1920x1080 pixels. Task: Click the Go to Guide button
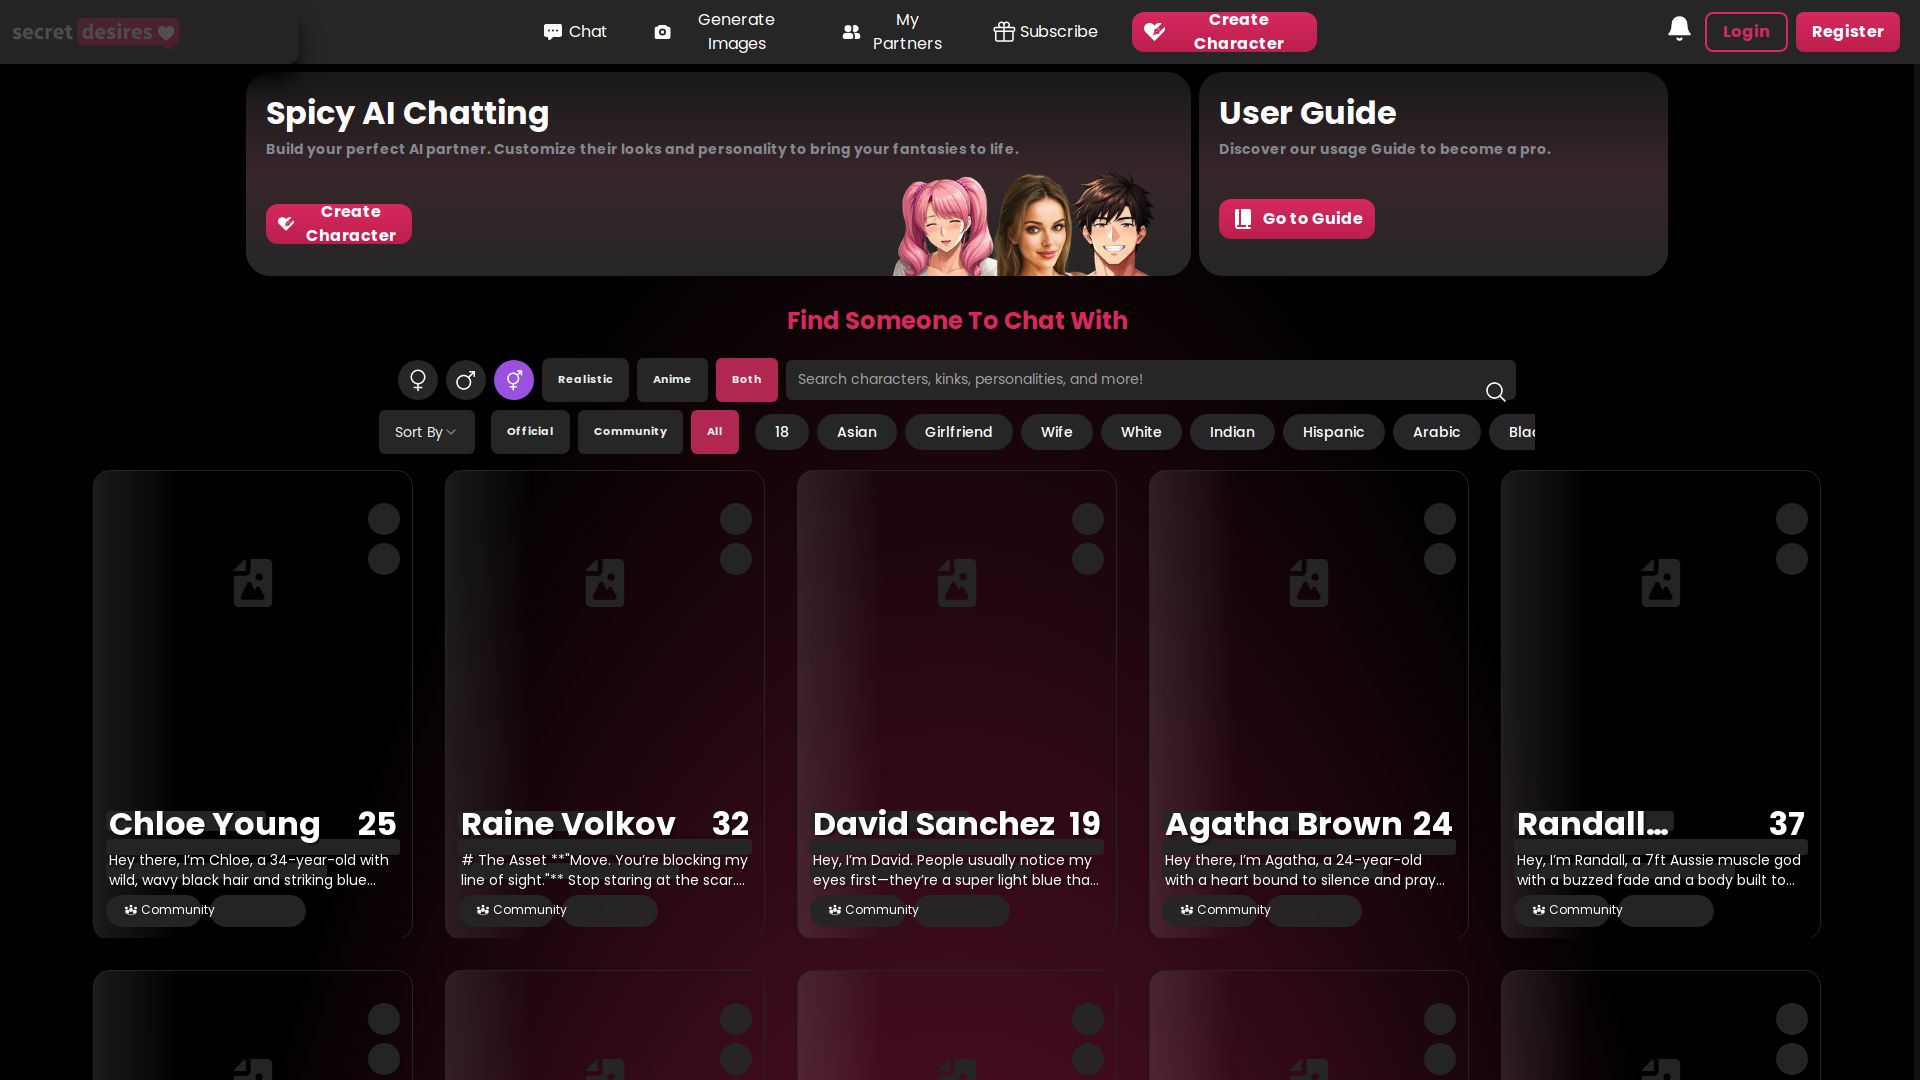pos(1296,219)
